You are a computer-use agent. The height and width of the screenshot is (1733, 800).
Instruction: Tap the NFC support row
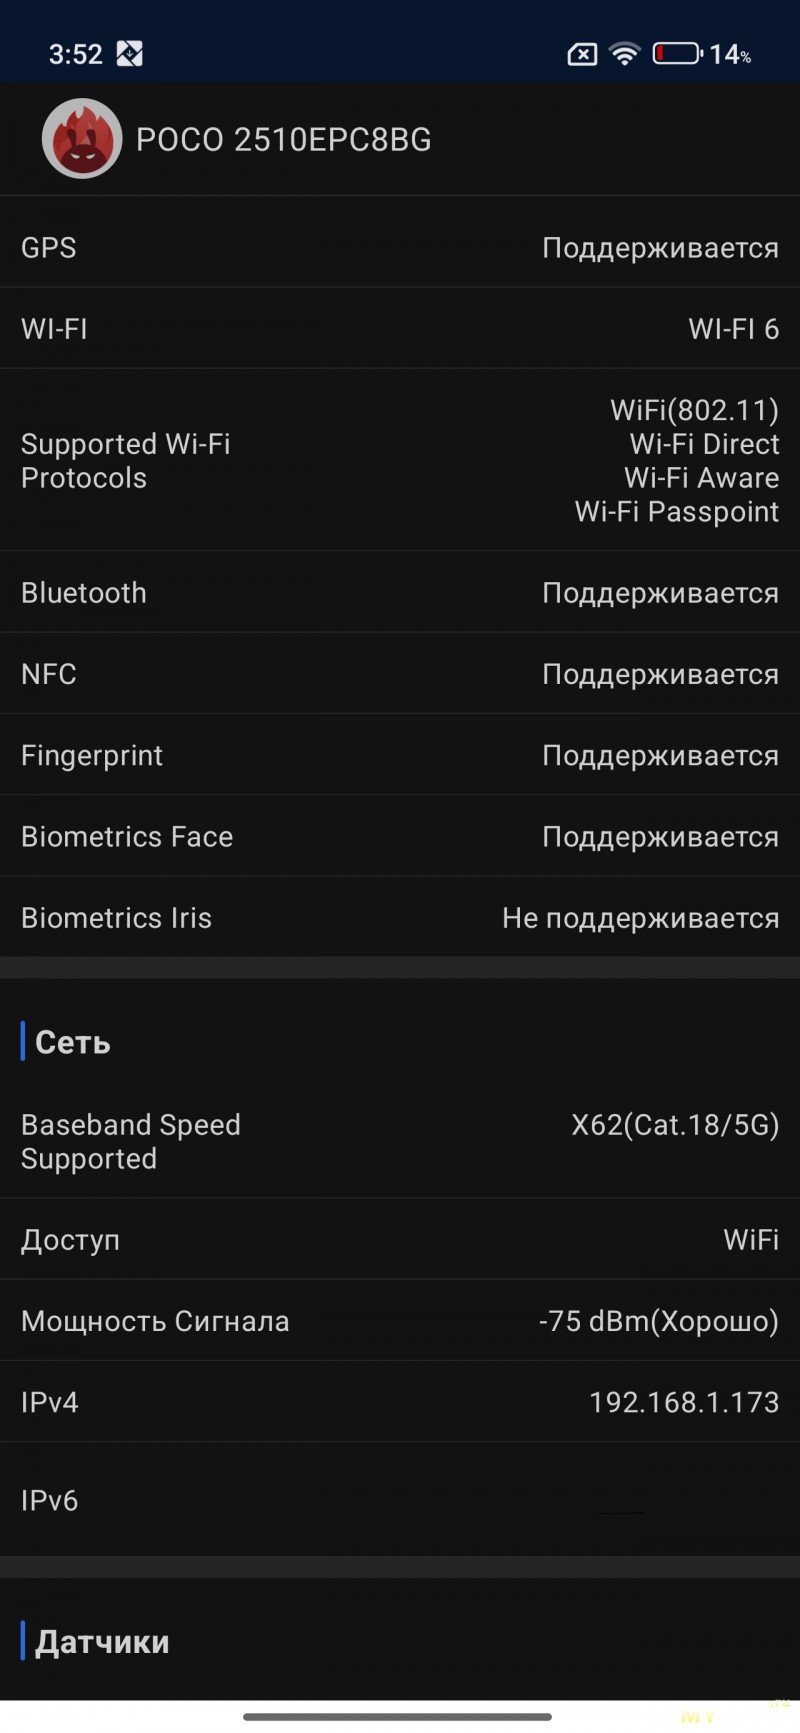tap(400, 674)
